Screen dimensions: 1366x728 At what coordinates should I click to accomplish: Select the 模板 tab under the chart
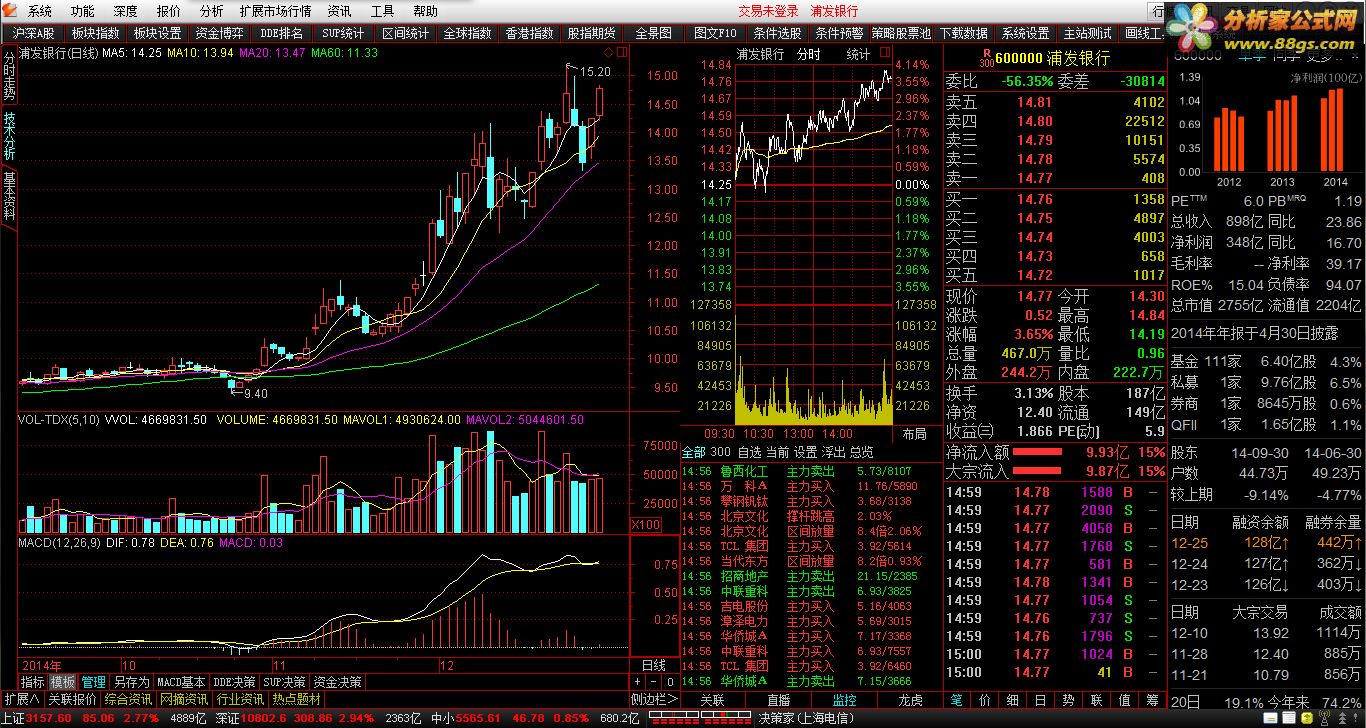(63, 682)
